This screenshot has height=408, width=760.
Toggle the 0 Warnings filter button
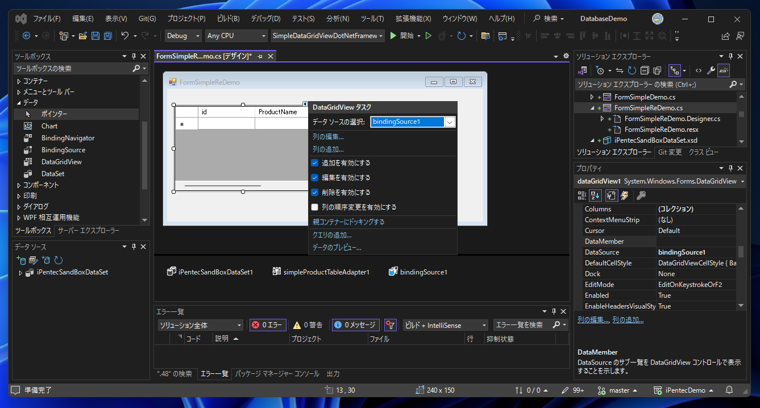tap(308, 325)
